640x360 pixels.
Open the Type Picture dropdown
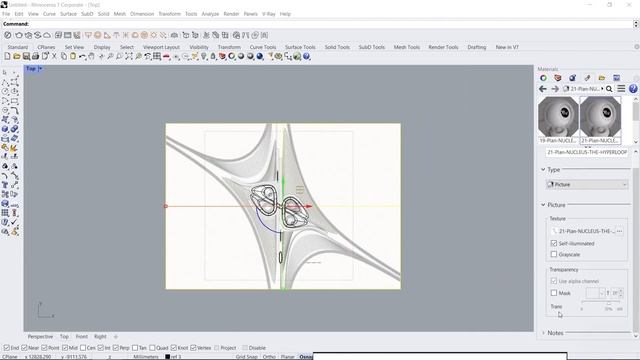point(587,184)
